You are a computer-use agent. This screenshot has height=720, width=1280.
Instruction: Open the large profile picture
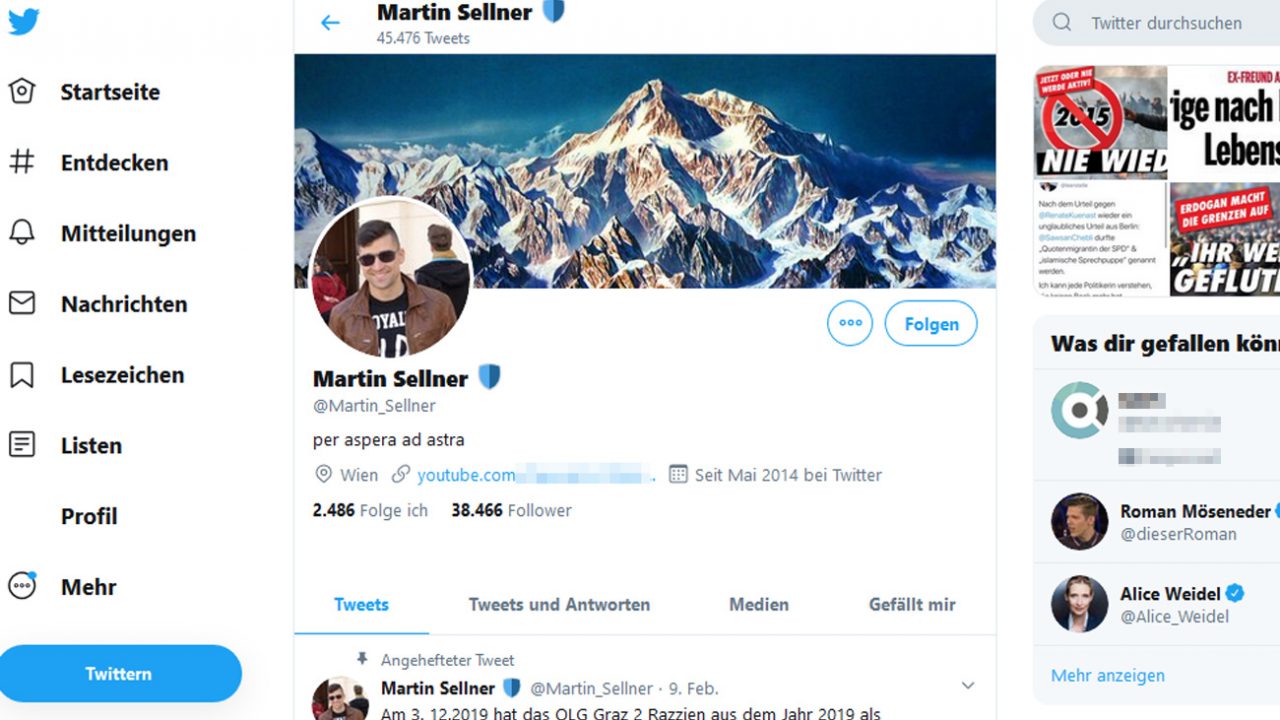[391, 277]
